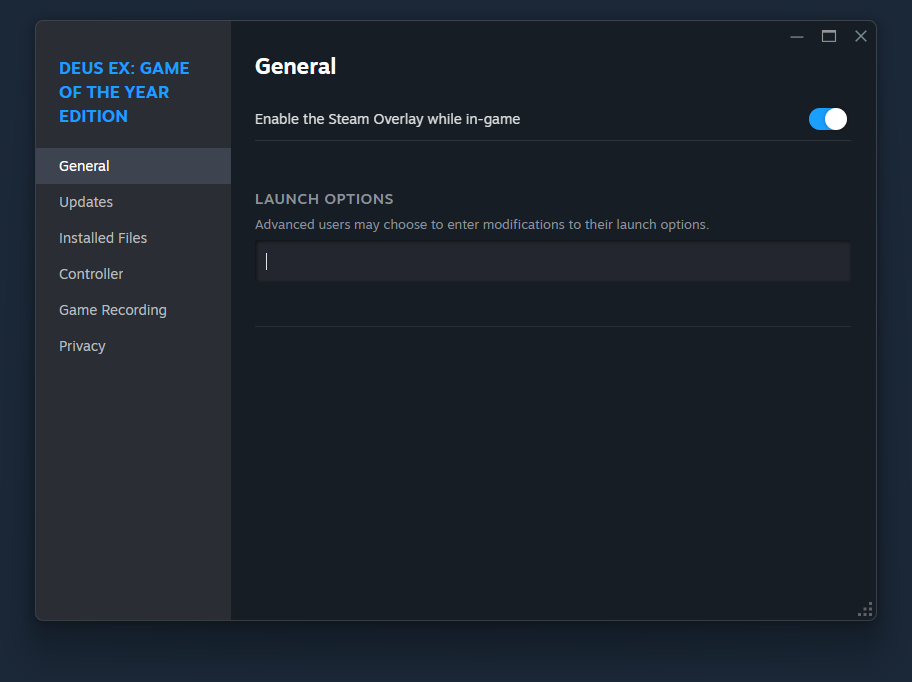Open the Updates section
The height and width of the screenshot is (682, 912).
pos(133,202)
